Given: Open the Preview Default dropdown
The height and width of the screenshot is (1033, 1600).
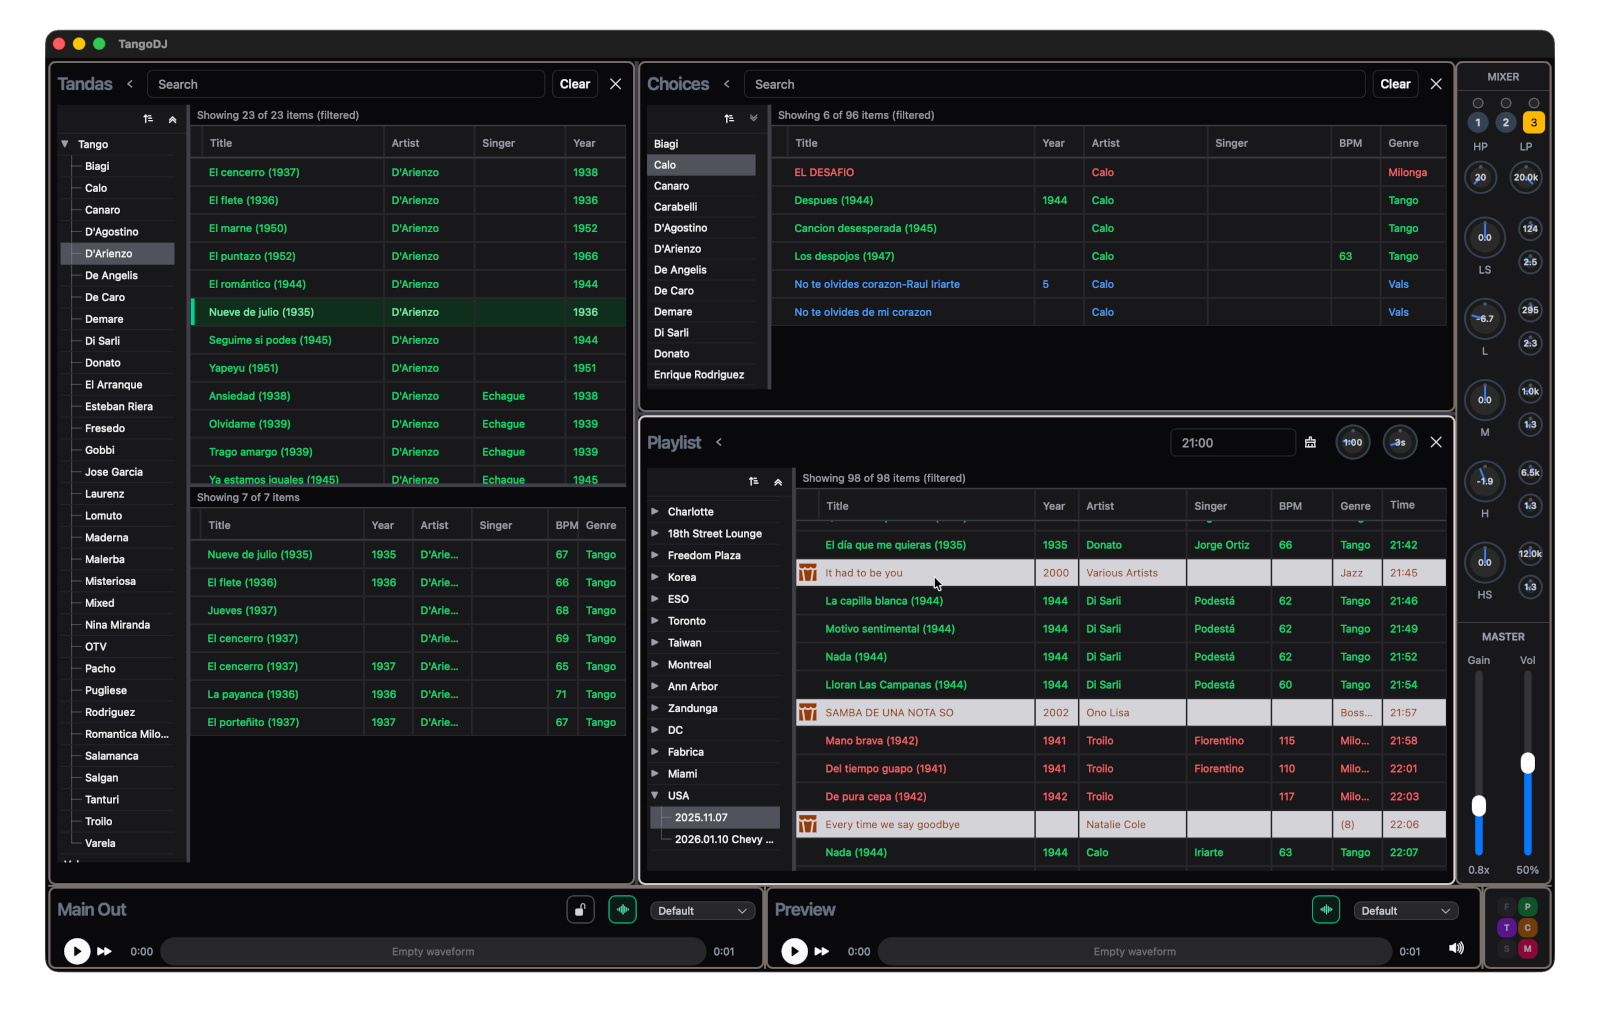Looking at the screenshot, I should pos(1405,911).
